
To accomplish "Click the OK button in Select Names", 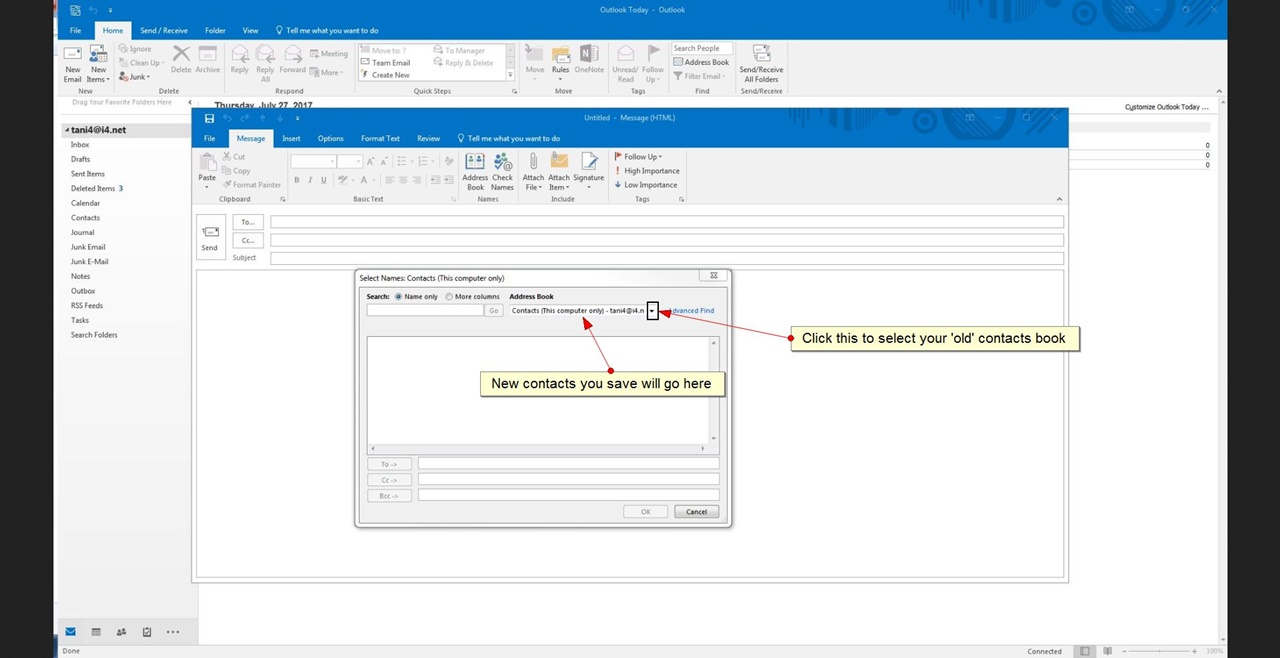I will 646,512.
